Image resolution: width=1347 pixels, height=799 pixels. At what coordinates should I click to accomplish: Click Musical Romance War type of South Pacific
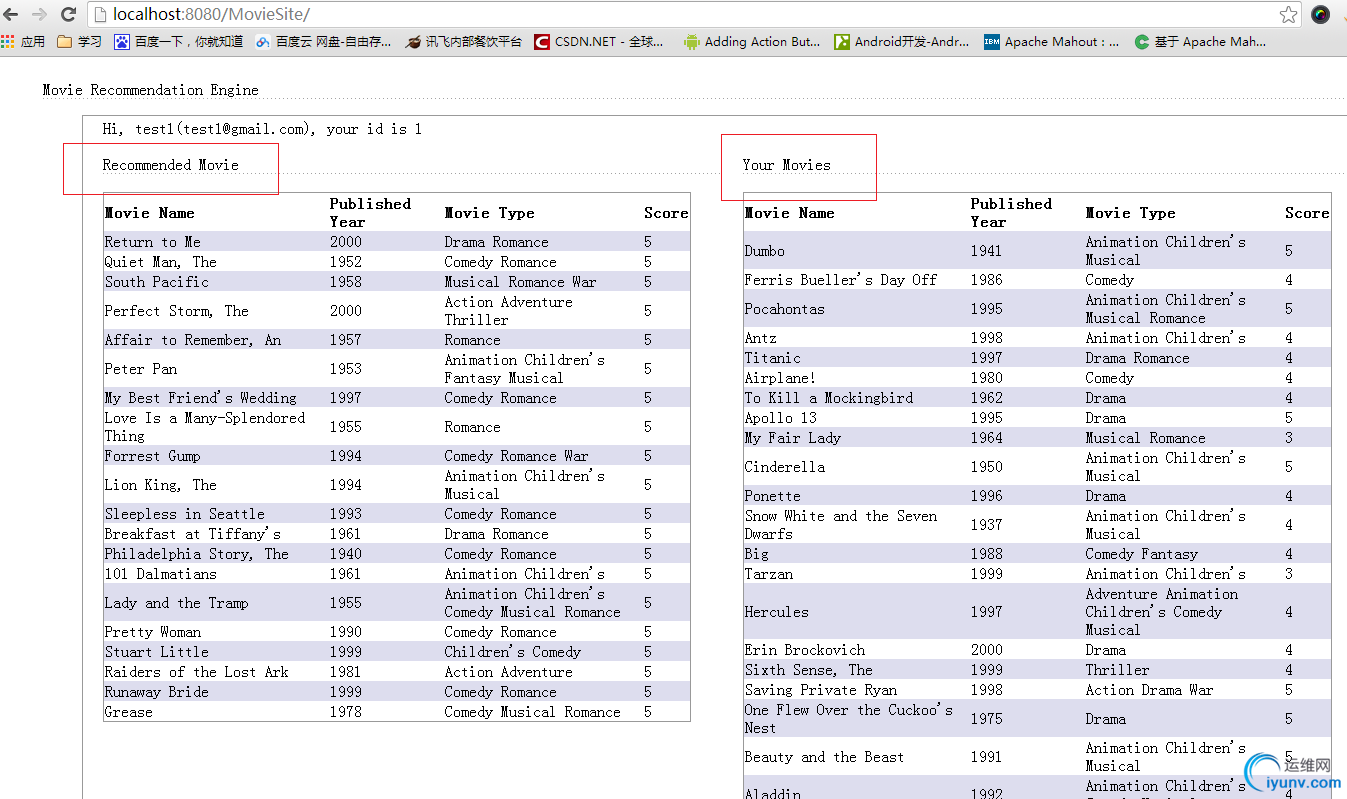(520, 282)
